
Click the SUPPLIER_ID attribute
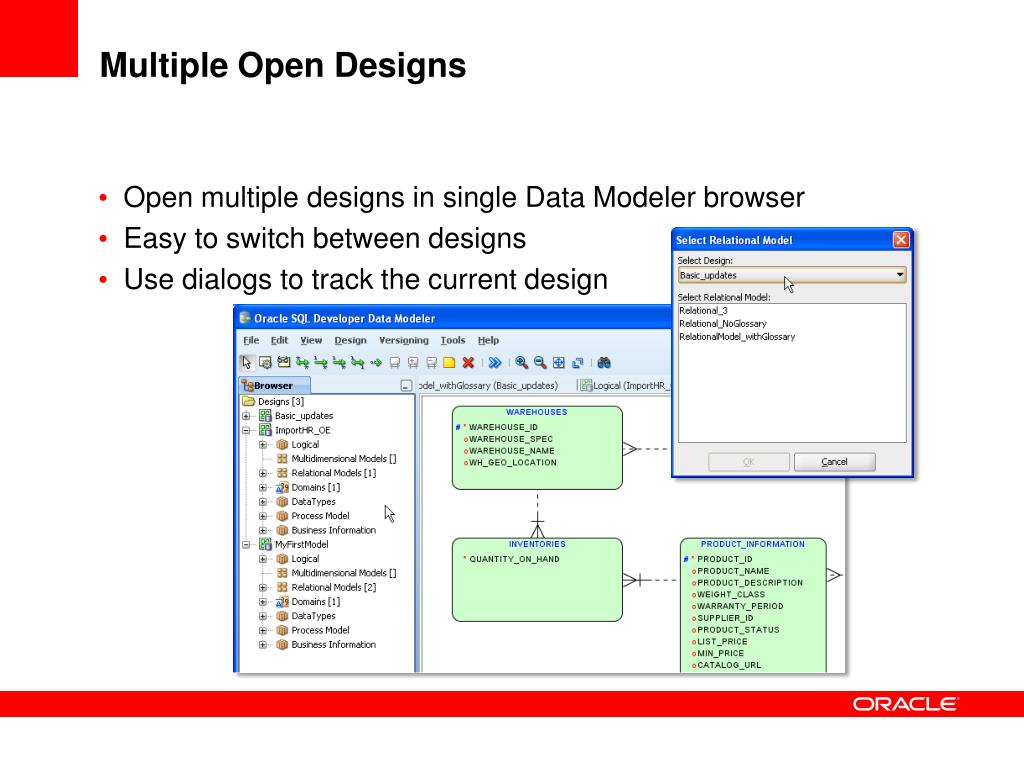(725, 618)
